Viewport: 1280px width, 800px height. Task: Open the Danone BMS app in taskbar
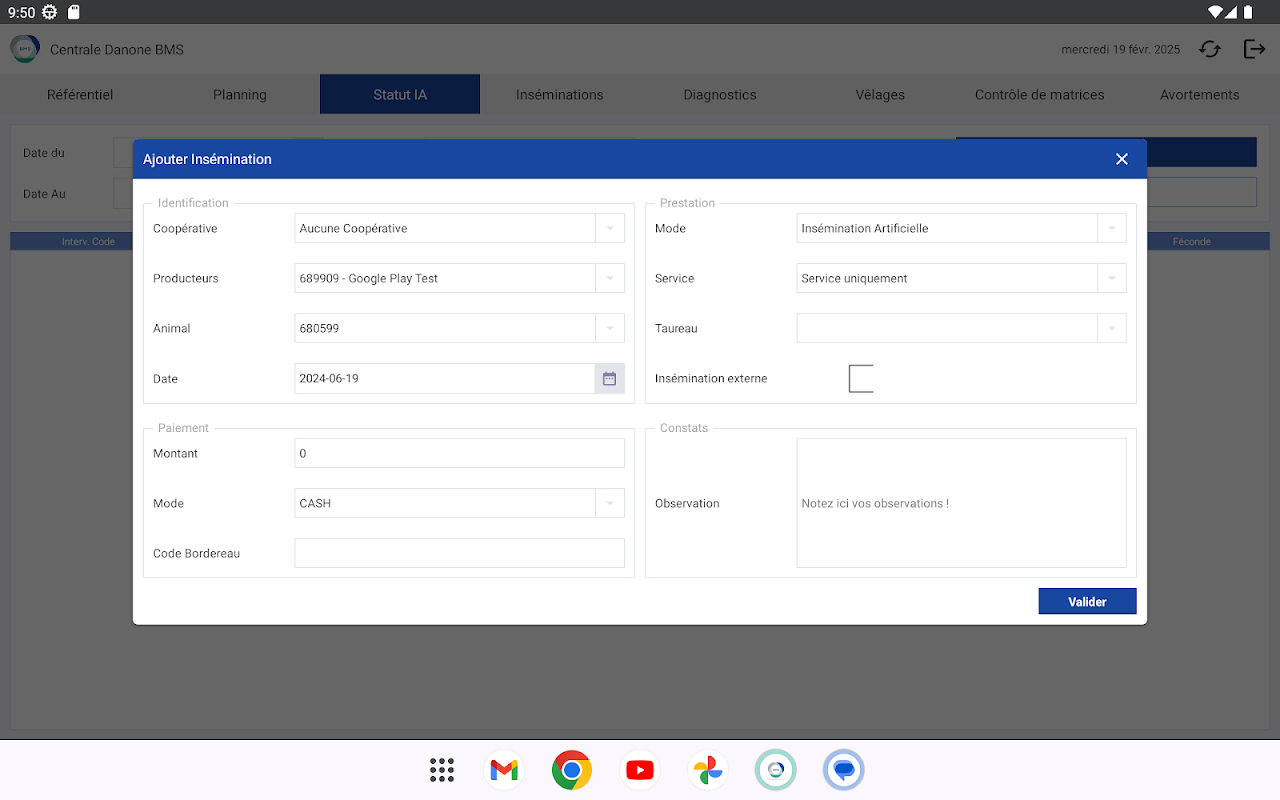[776, 770]
